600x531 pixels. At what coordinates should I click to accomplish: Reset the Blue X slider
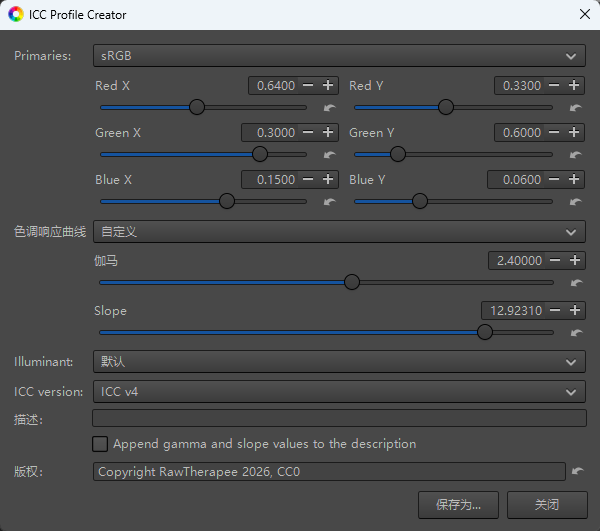(x=329, y=202)
